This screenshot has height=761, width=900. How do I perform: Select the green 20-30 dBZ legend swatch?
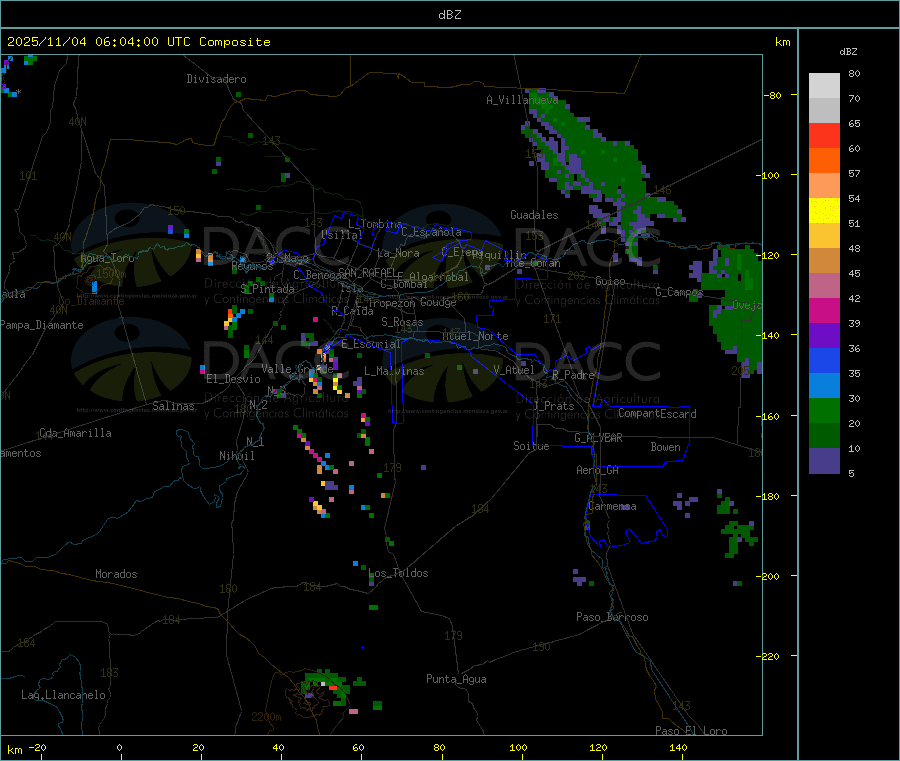coord(824,410)
